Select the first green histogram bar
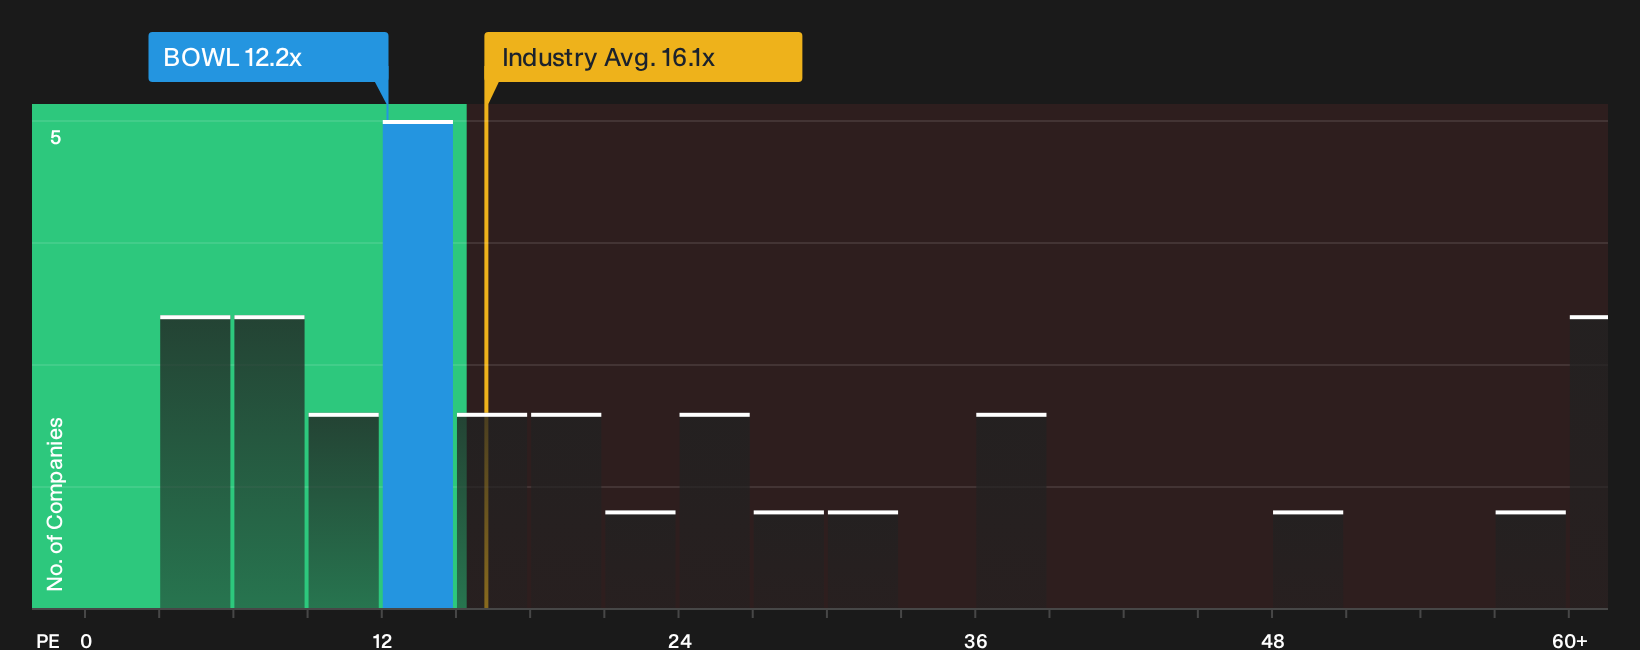Image resolution: width=1640 pixels, height=650 pixels. [x=195, y=462]
